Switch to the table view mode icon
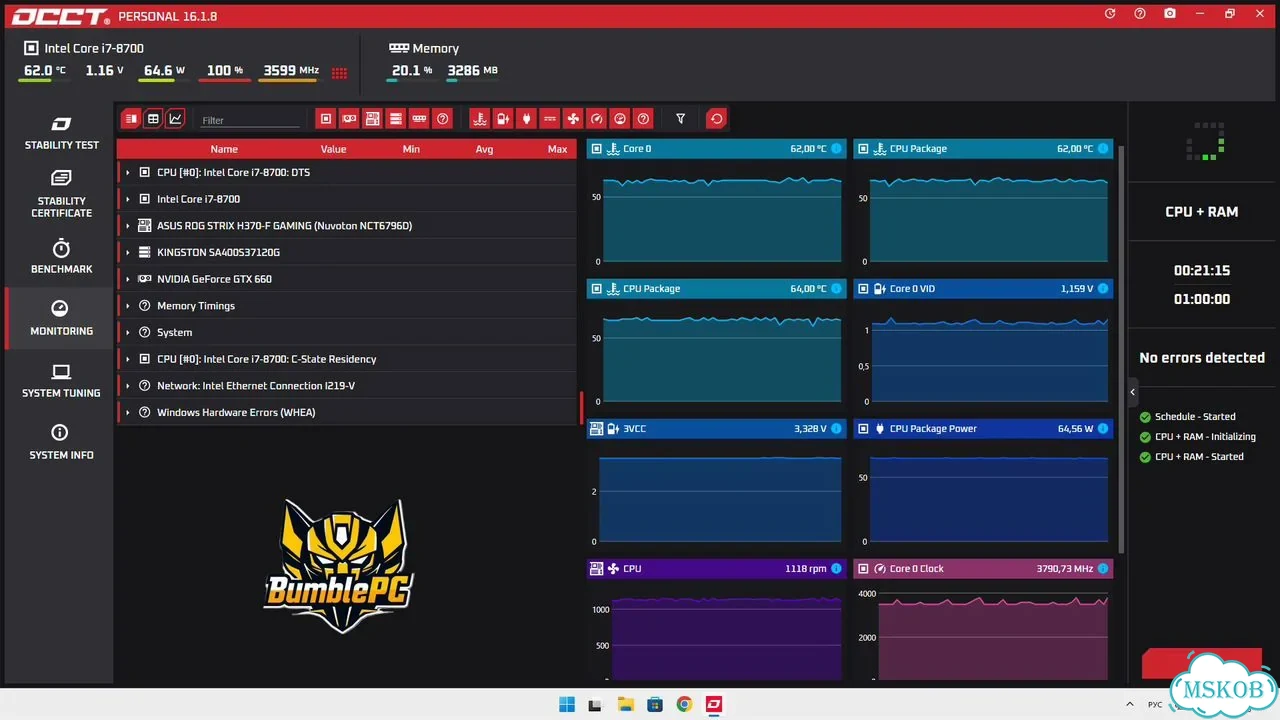The image size is (1280, 720). [153, 119]
